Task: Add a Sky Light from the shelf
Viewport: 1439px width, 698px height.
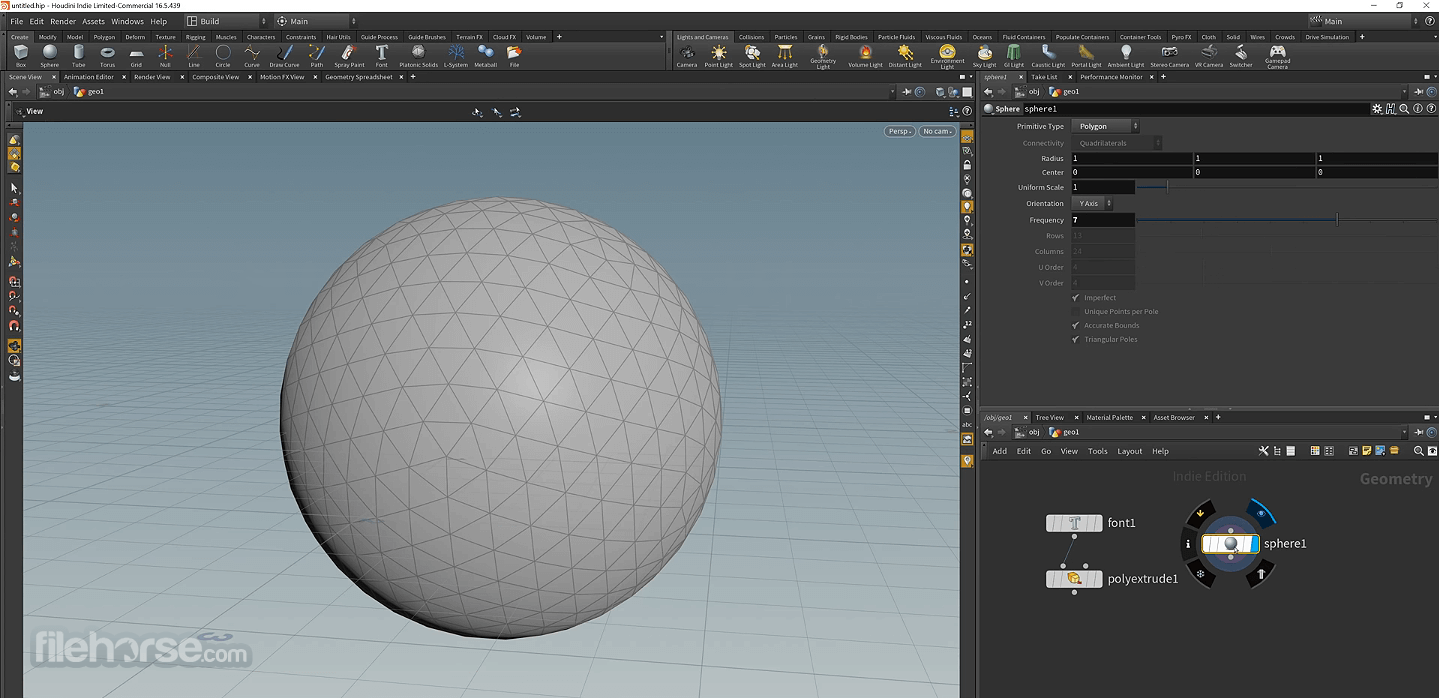Action: 985,56
